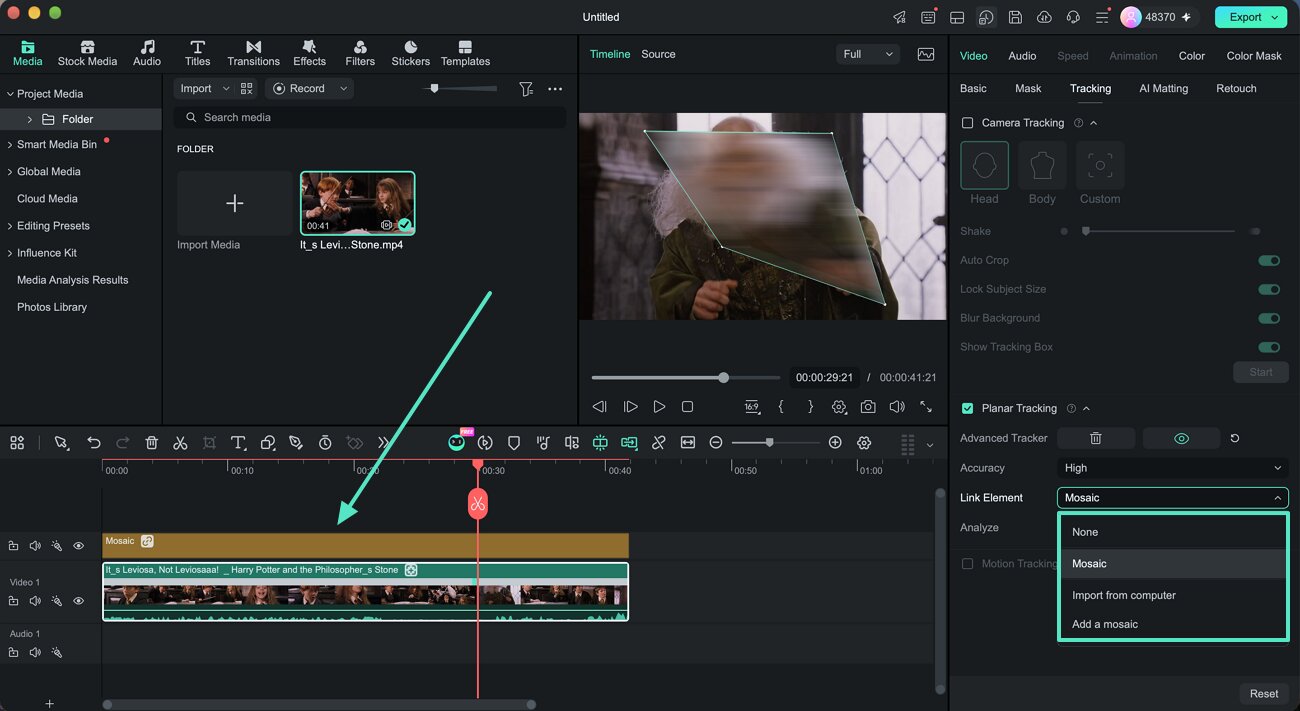Step to previous frame in preview
Viewport: 1300px width, 711px height.
point(600,407)
